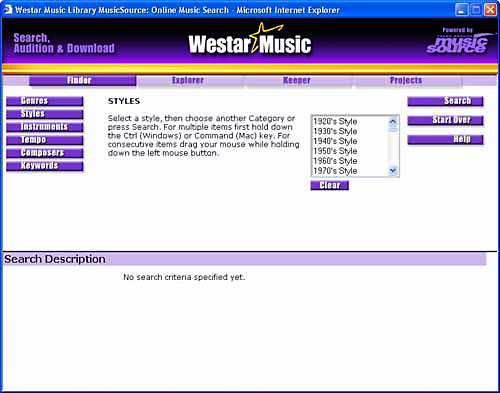Open the Tempo category
Screen dimensions: 500x393
(x=45, y=140)
